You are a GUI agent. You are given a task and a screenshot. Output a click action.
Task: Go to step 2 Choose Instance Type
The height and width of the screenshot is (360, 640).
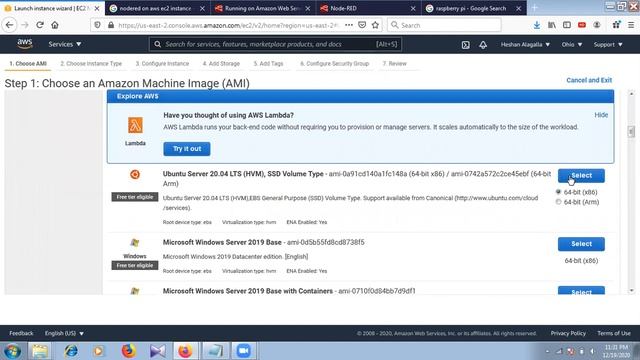(91, 64)
